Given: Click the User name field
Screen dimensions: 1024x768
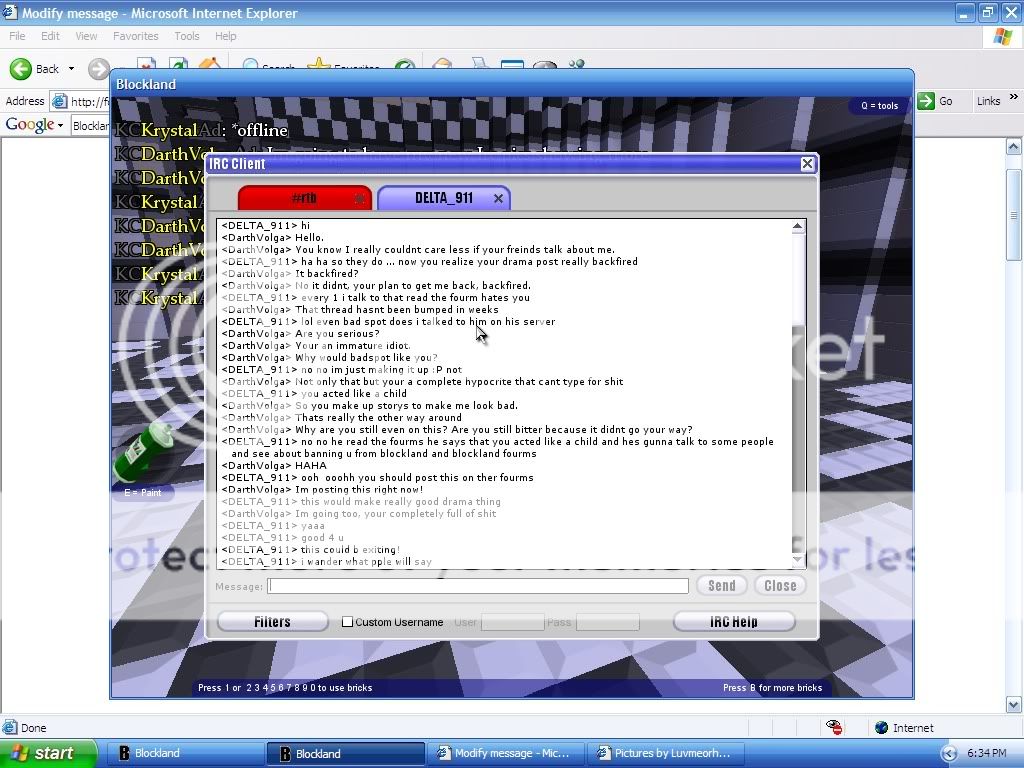Looking at the screenshot, I should pyautogui.click(x=512, y=622).
